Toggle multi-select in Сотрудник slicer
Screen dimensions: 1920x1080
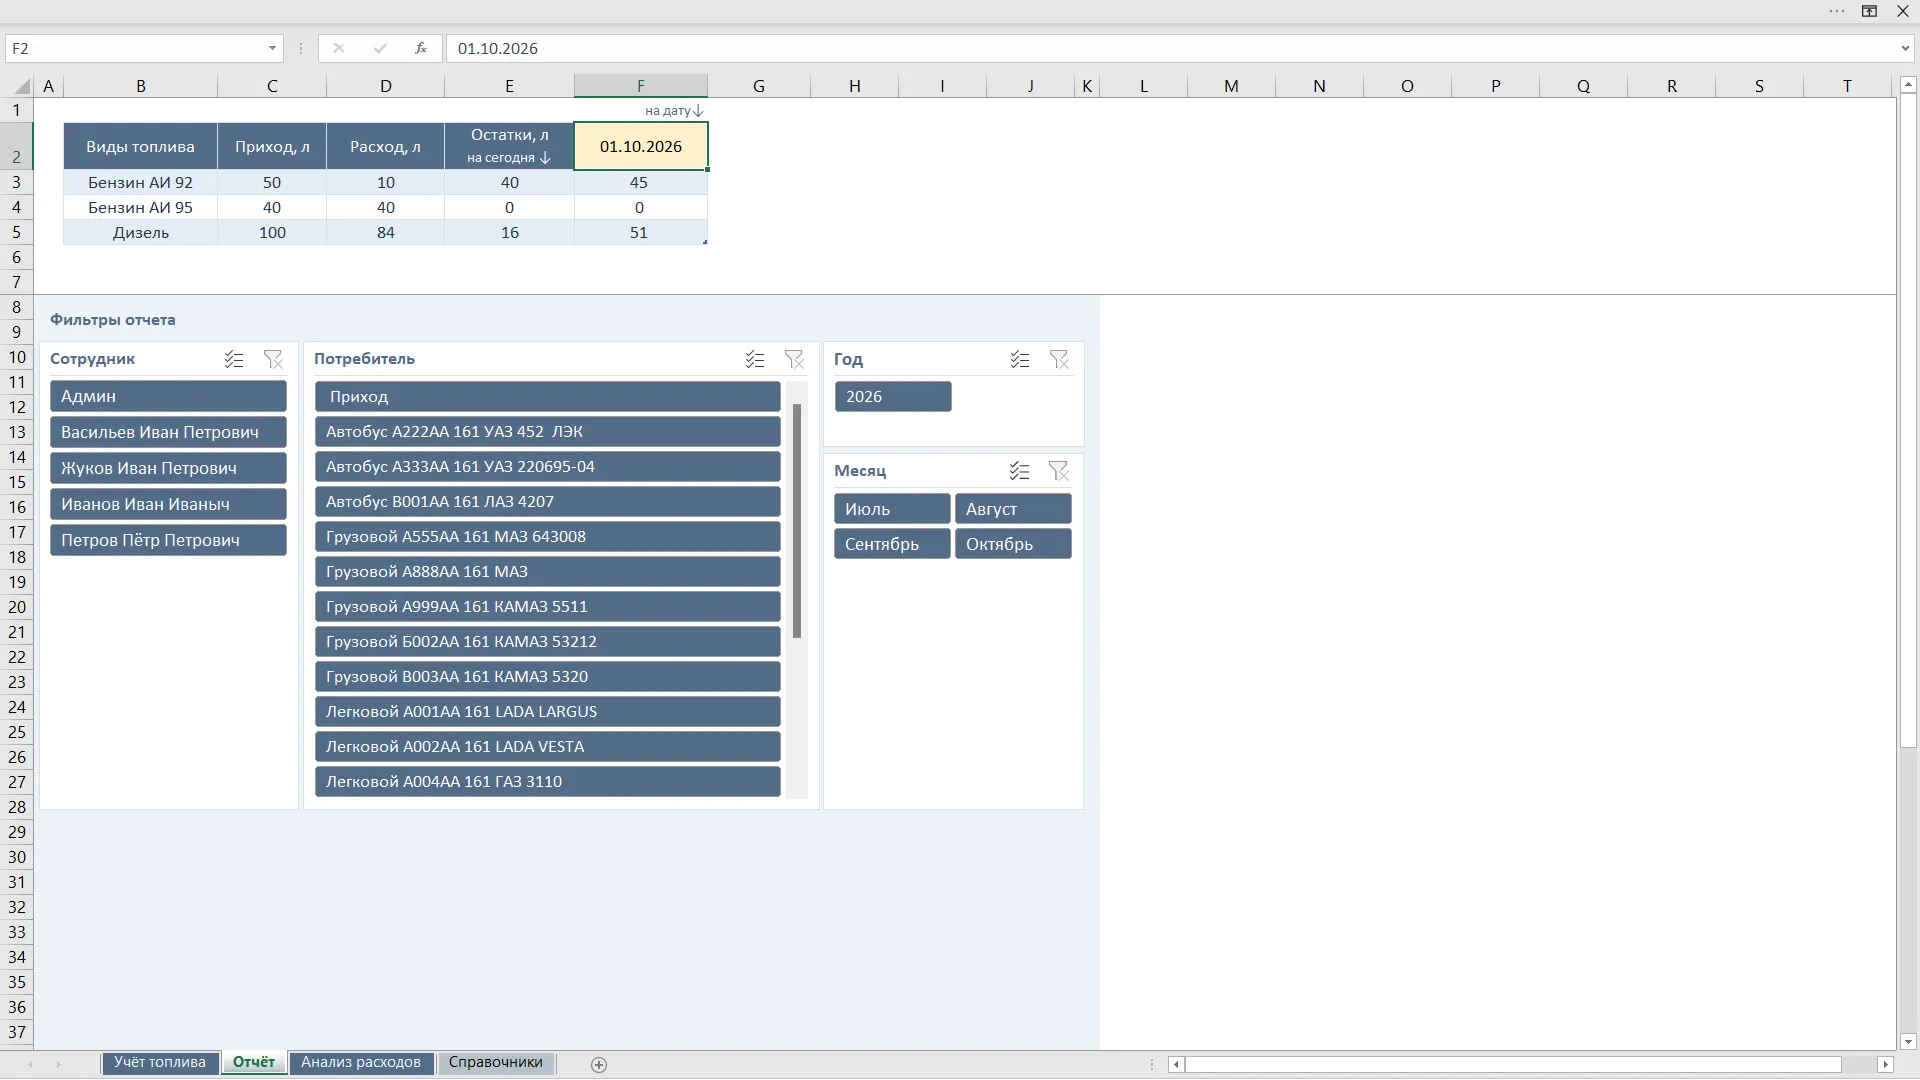[x=234, y=359]
